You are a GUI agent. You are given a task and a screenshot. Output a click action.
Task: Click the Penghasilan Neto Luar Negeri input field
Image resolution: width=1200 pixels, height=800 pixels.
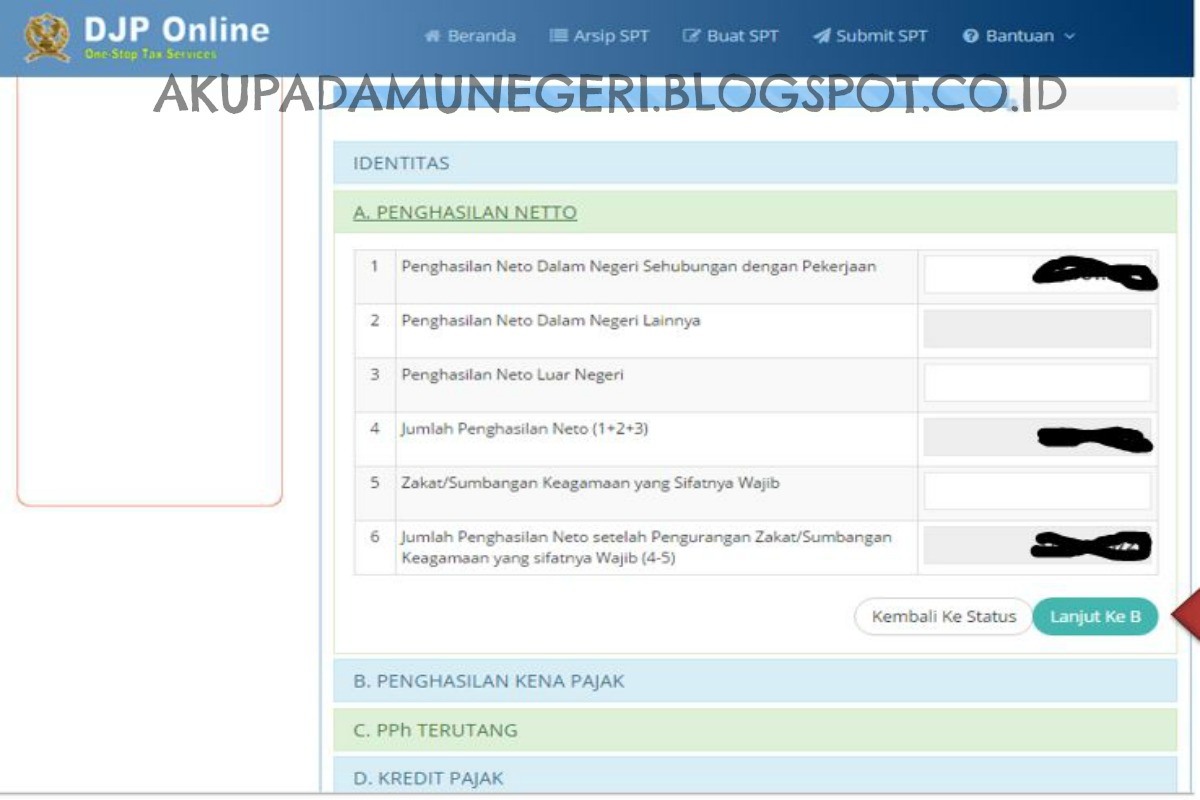pyautogui.click(x=1037, y=382)
